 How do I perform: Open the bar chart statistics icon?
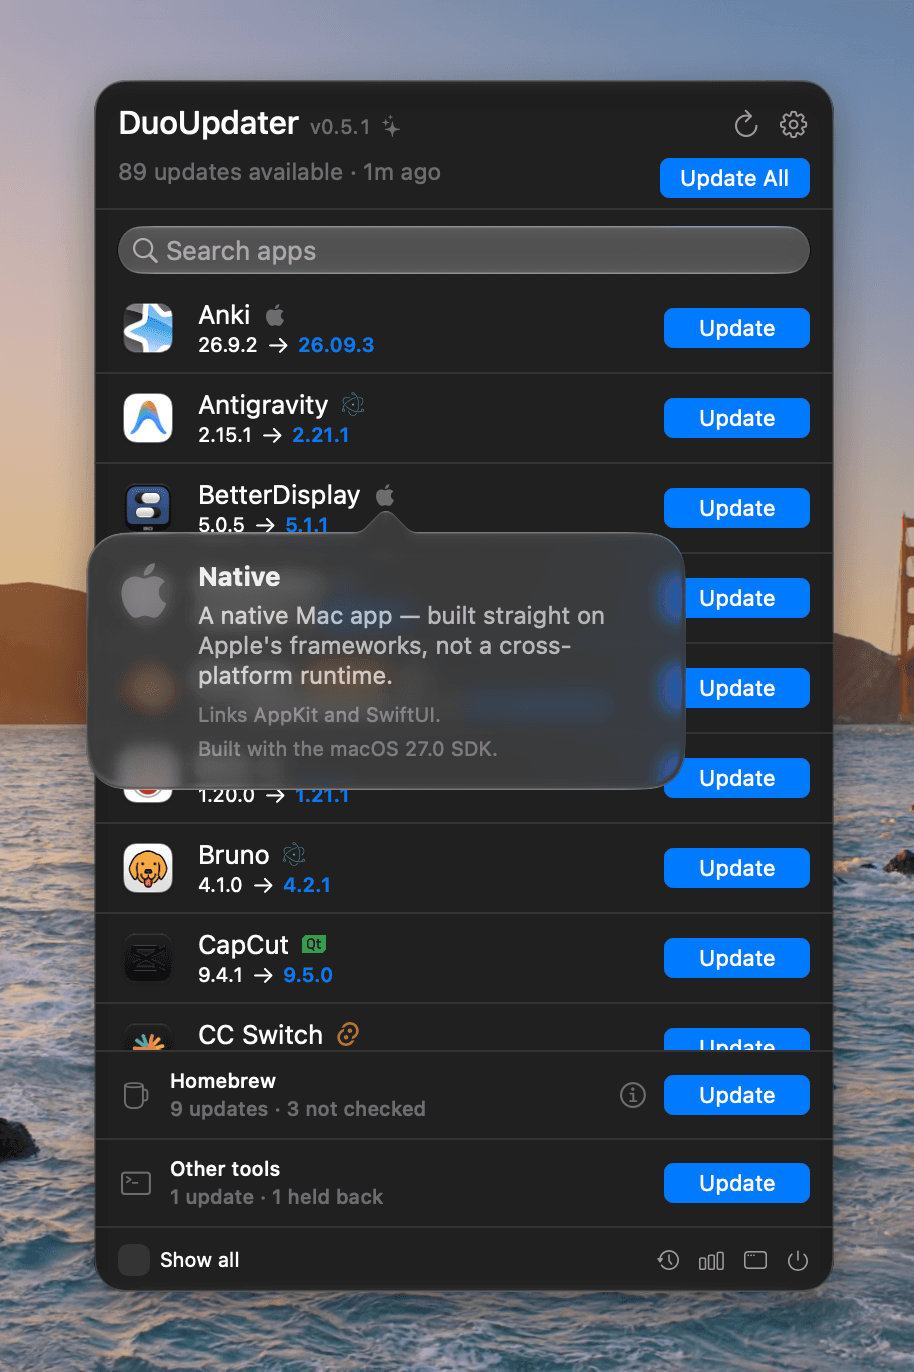(x=711, y=1260)
